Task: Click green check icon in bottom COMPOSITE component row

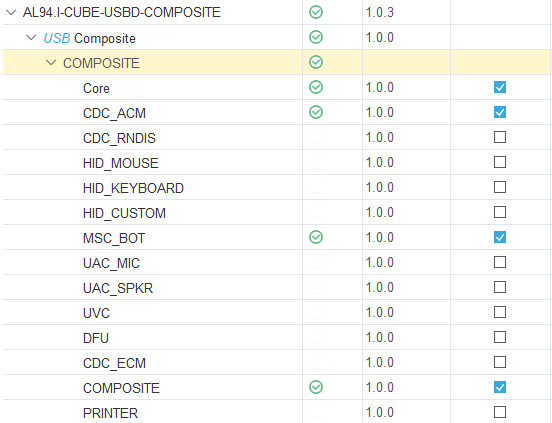Action: (316, 387)
